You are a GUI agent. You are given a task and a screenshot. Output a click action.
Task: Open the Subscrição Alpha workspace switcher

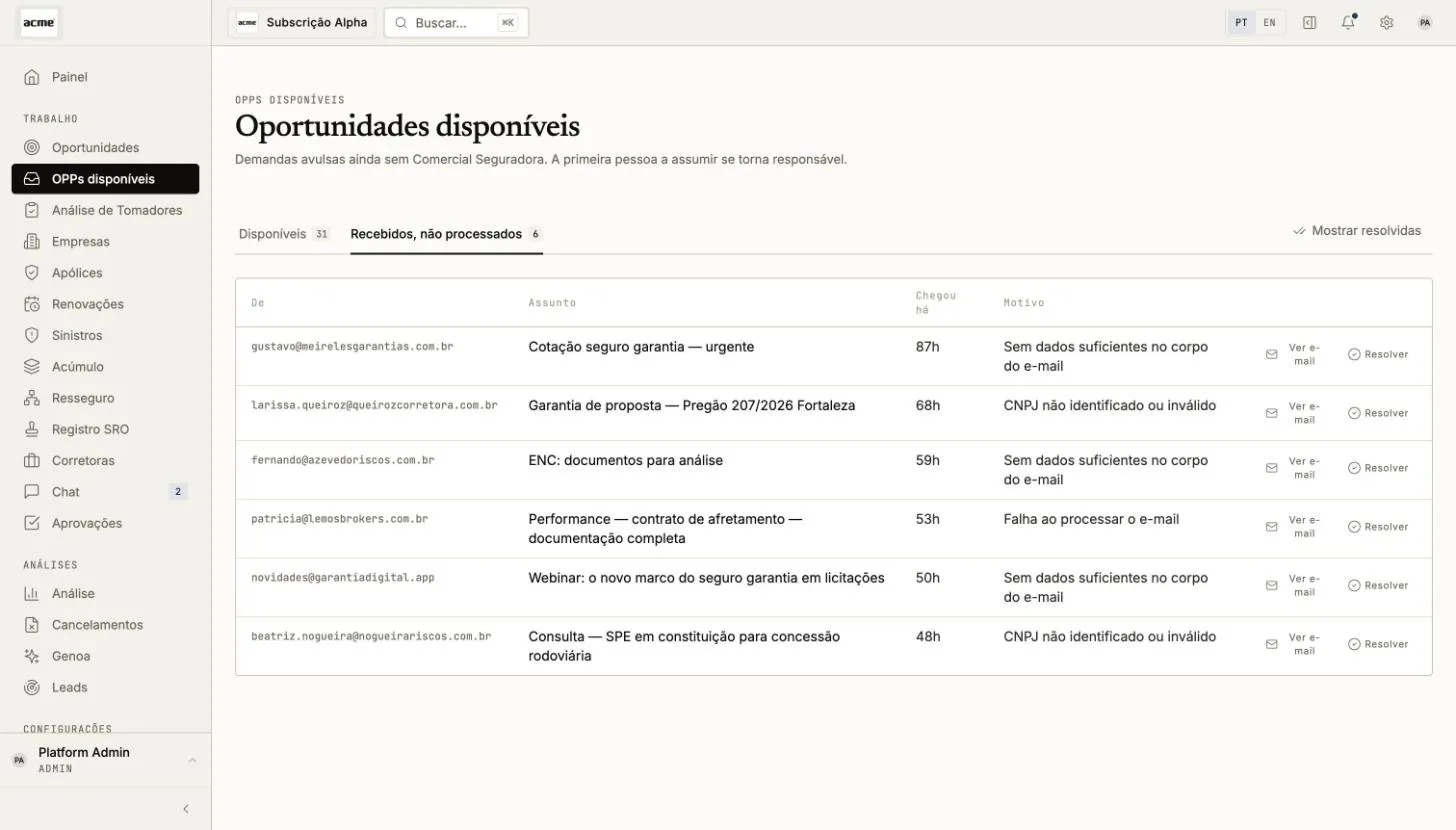(x=302, y=22)
